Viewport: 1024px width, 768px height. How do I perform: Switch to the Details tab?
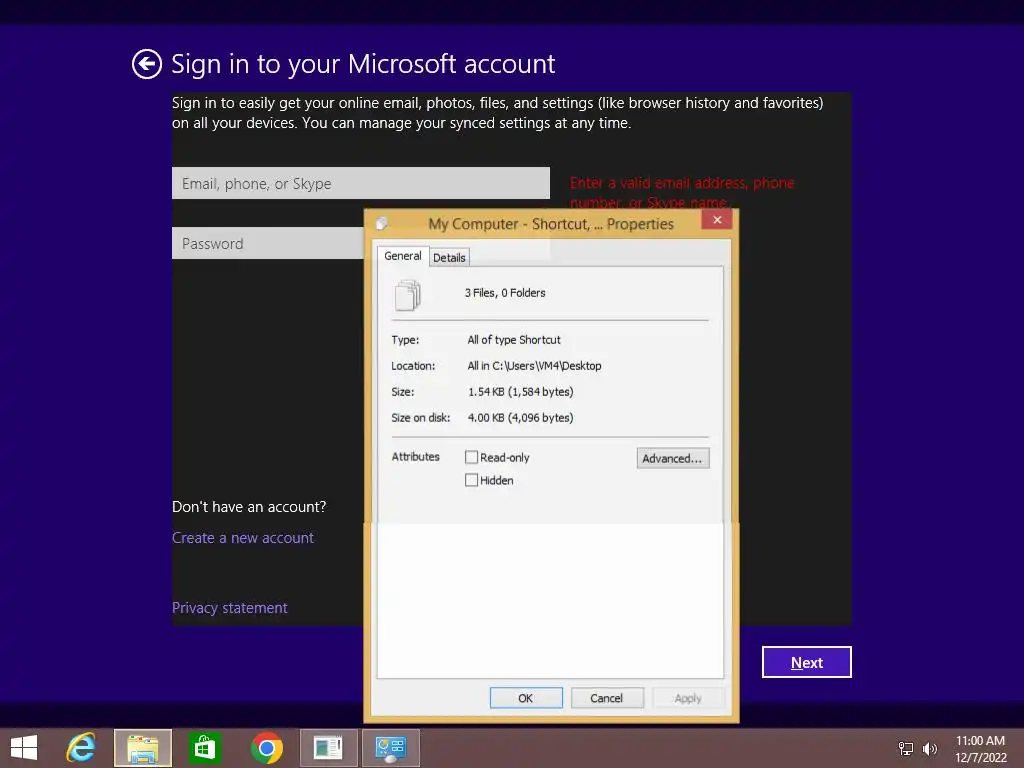point(449,257)
